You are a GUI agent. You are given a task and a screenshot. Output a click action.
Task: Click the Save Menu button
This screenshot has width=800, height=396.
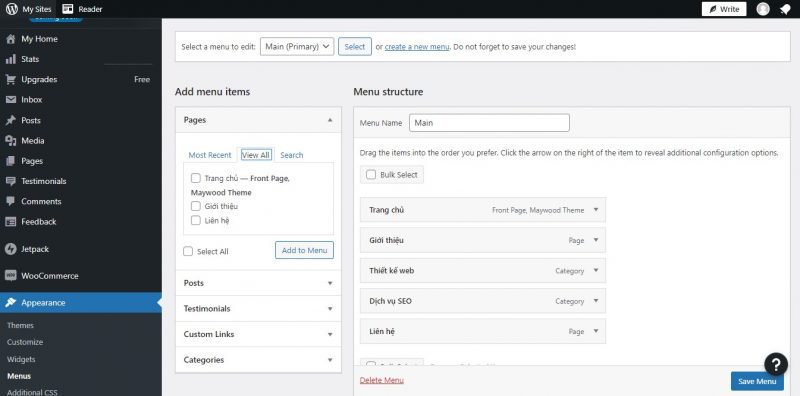tap(757, 381)
